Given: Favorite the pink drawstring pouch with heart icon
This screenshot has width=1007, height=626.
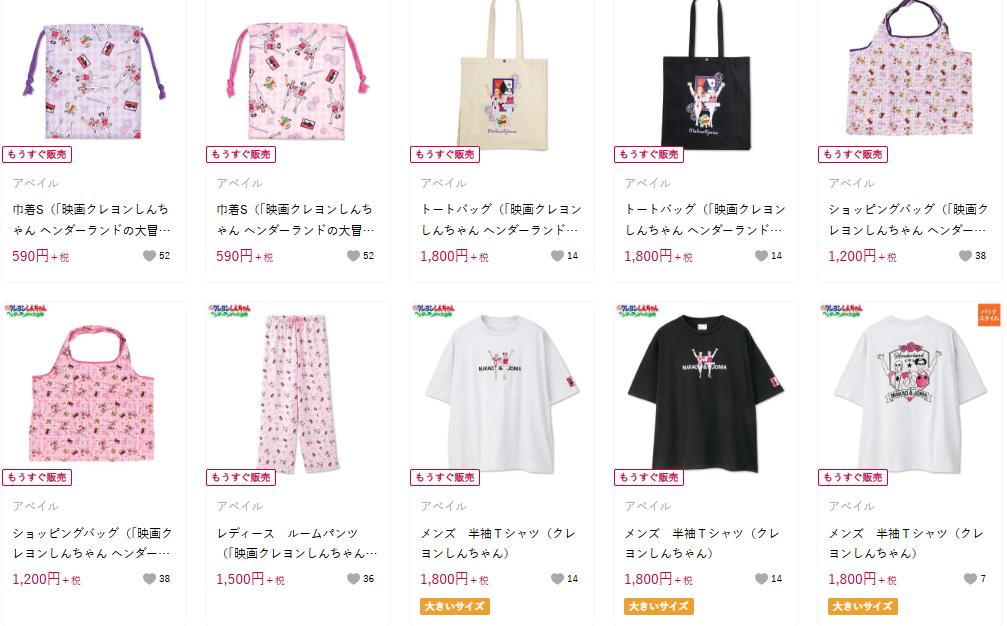Looking at the screenshot, I should [x=353, y=256].
